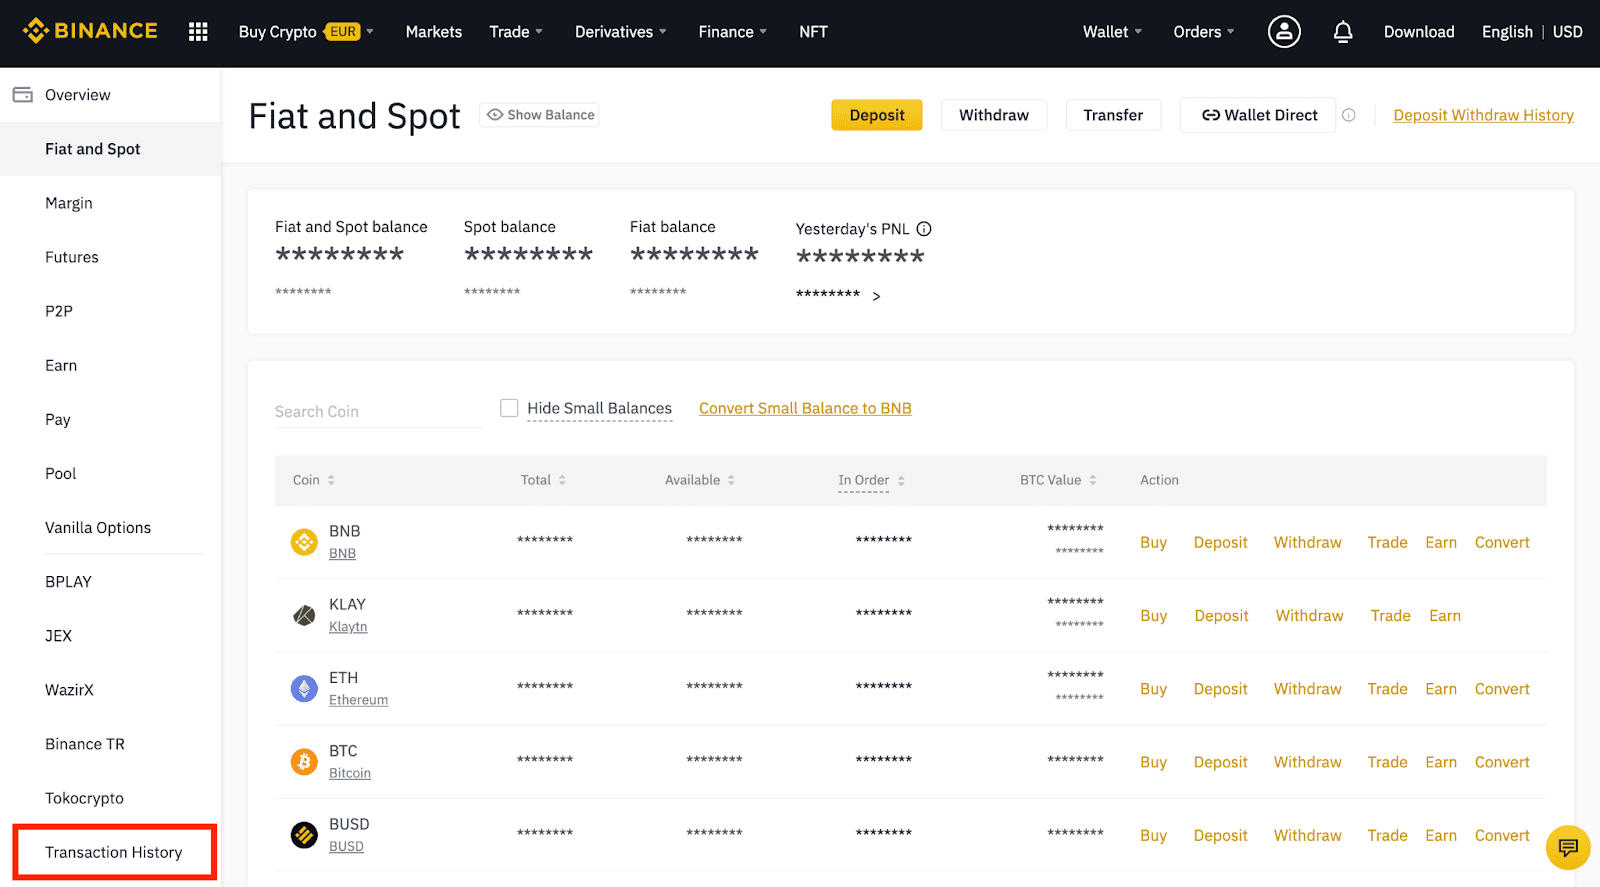The height and width of the screenshot is (887, 1600).
Task: Click the Search Coin input field
Action: [378, 412]
